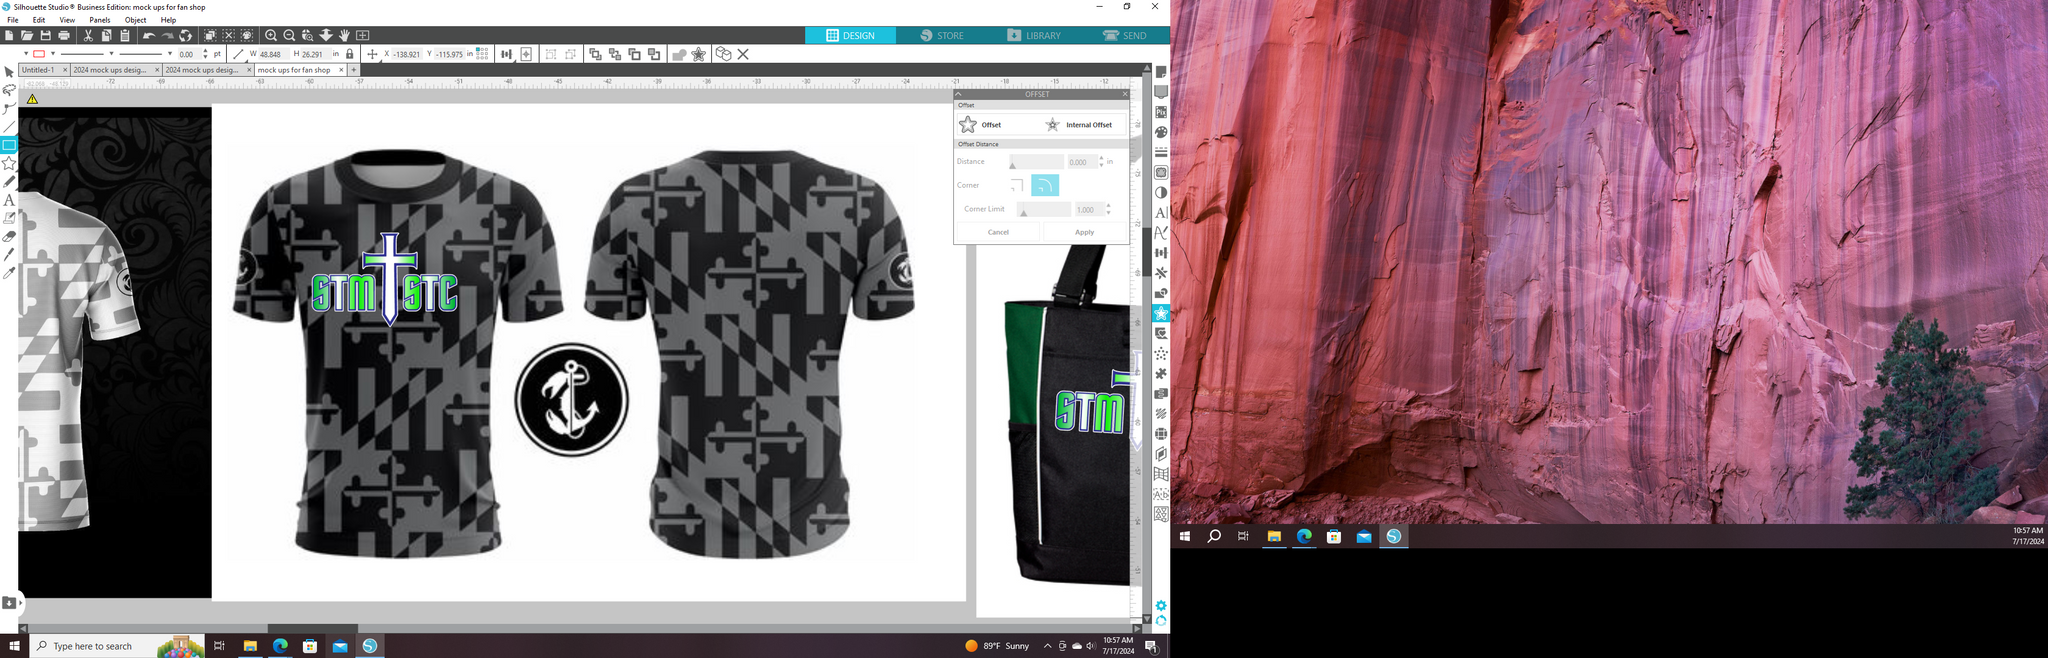Viewport: 2048px width, 658px height.
Task: Adjust the Distance value stepper
Action: coord(1102,161)
